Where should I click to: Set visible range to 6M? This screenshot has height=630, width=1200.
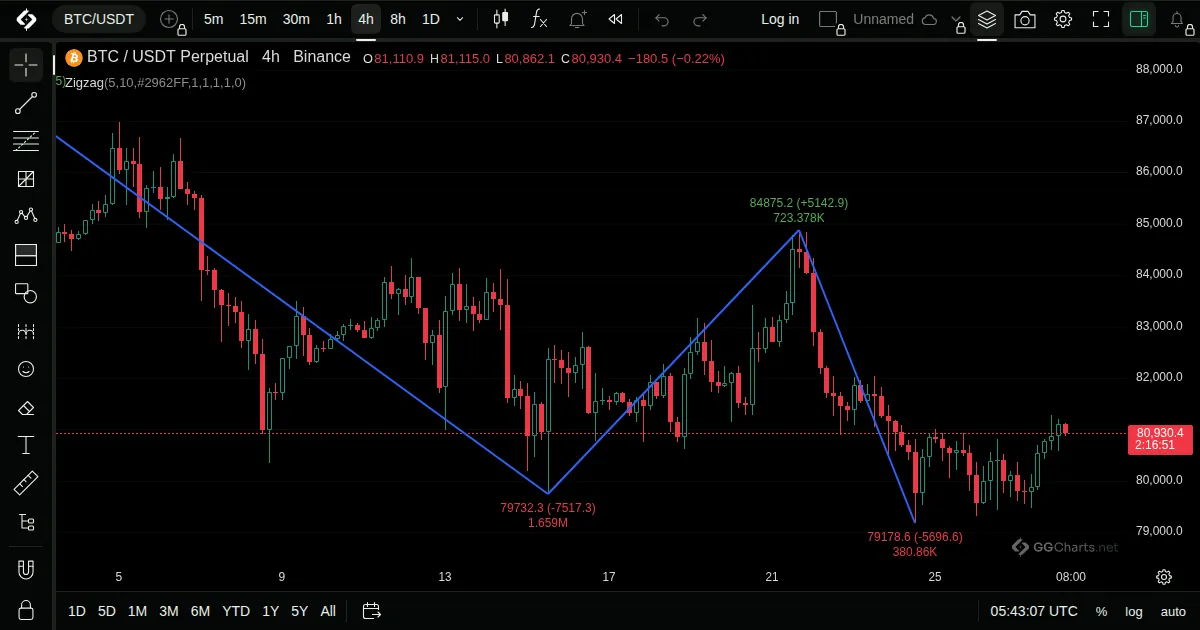click(200, 611)
